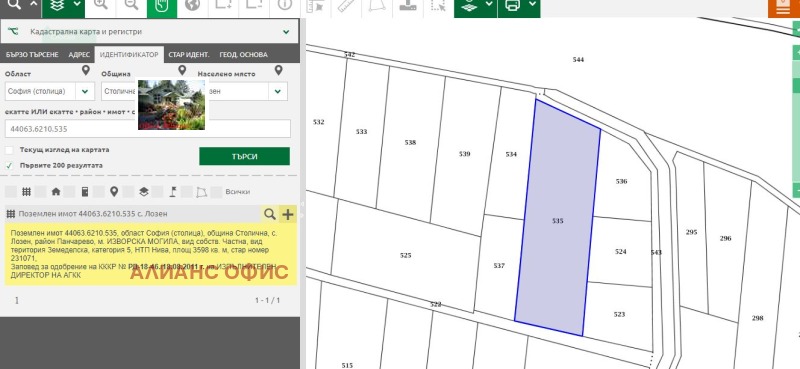Show full extent with globe icon
Screen dimensions: 800x369
click(x=192, y=5)
